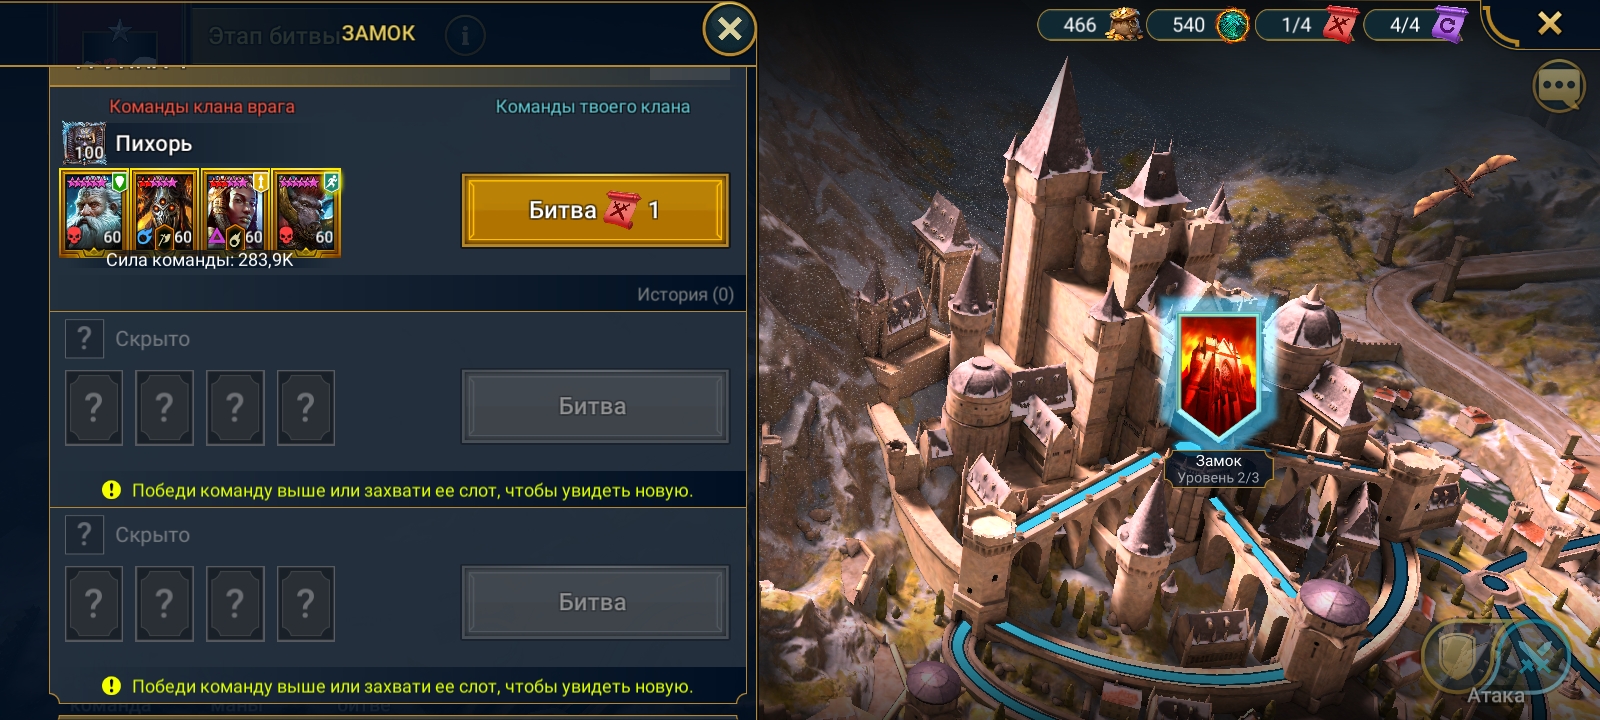Switch to Команды твоего клана tab

pos(593,106)
